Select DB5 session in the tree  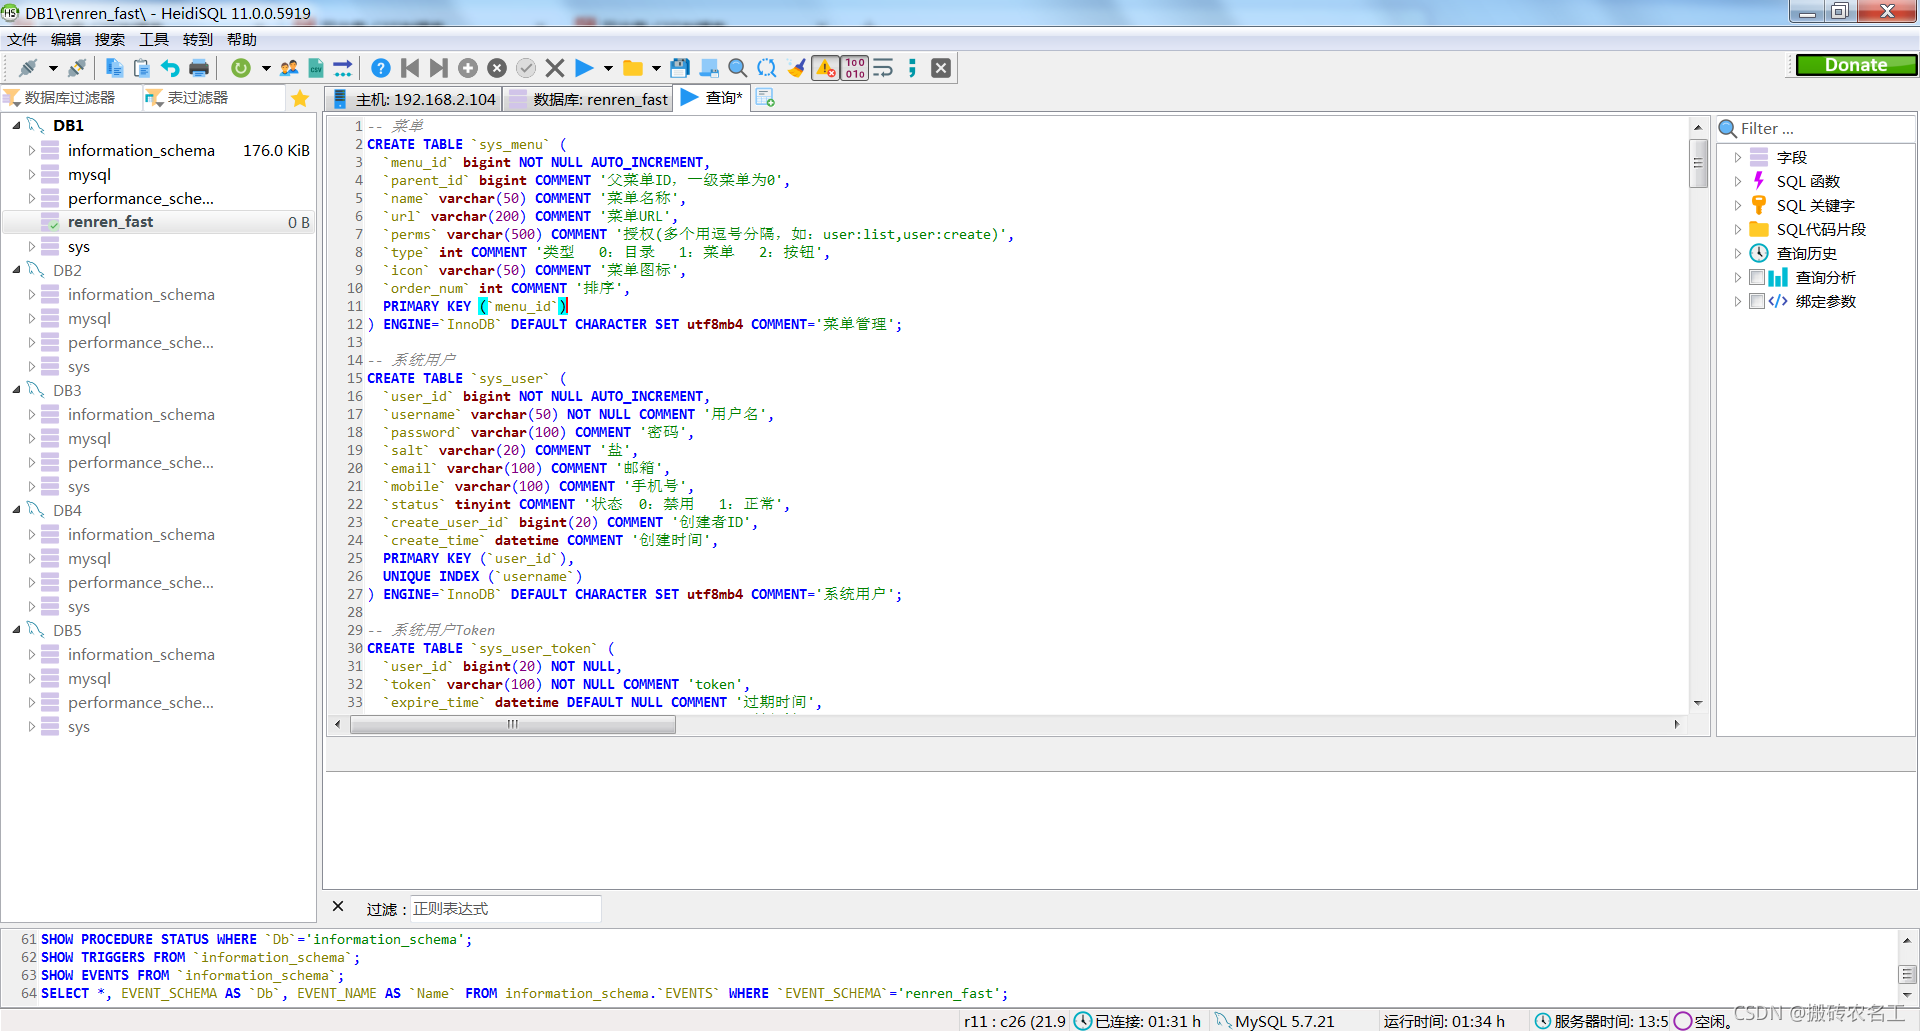(x=67, y=630)
